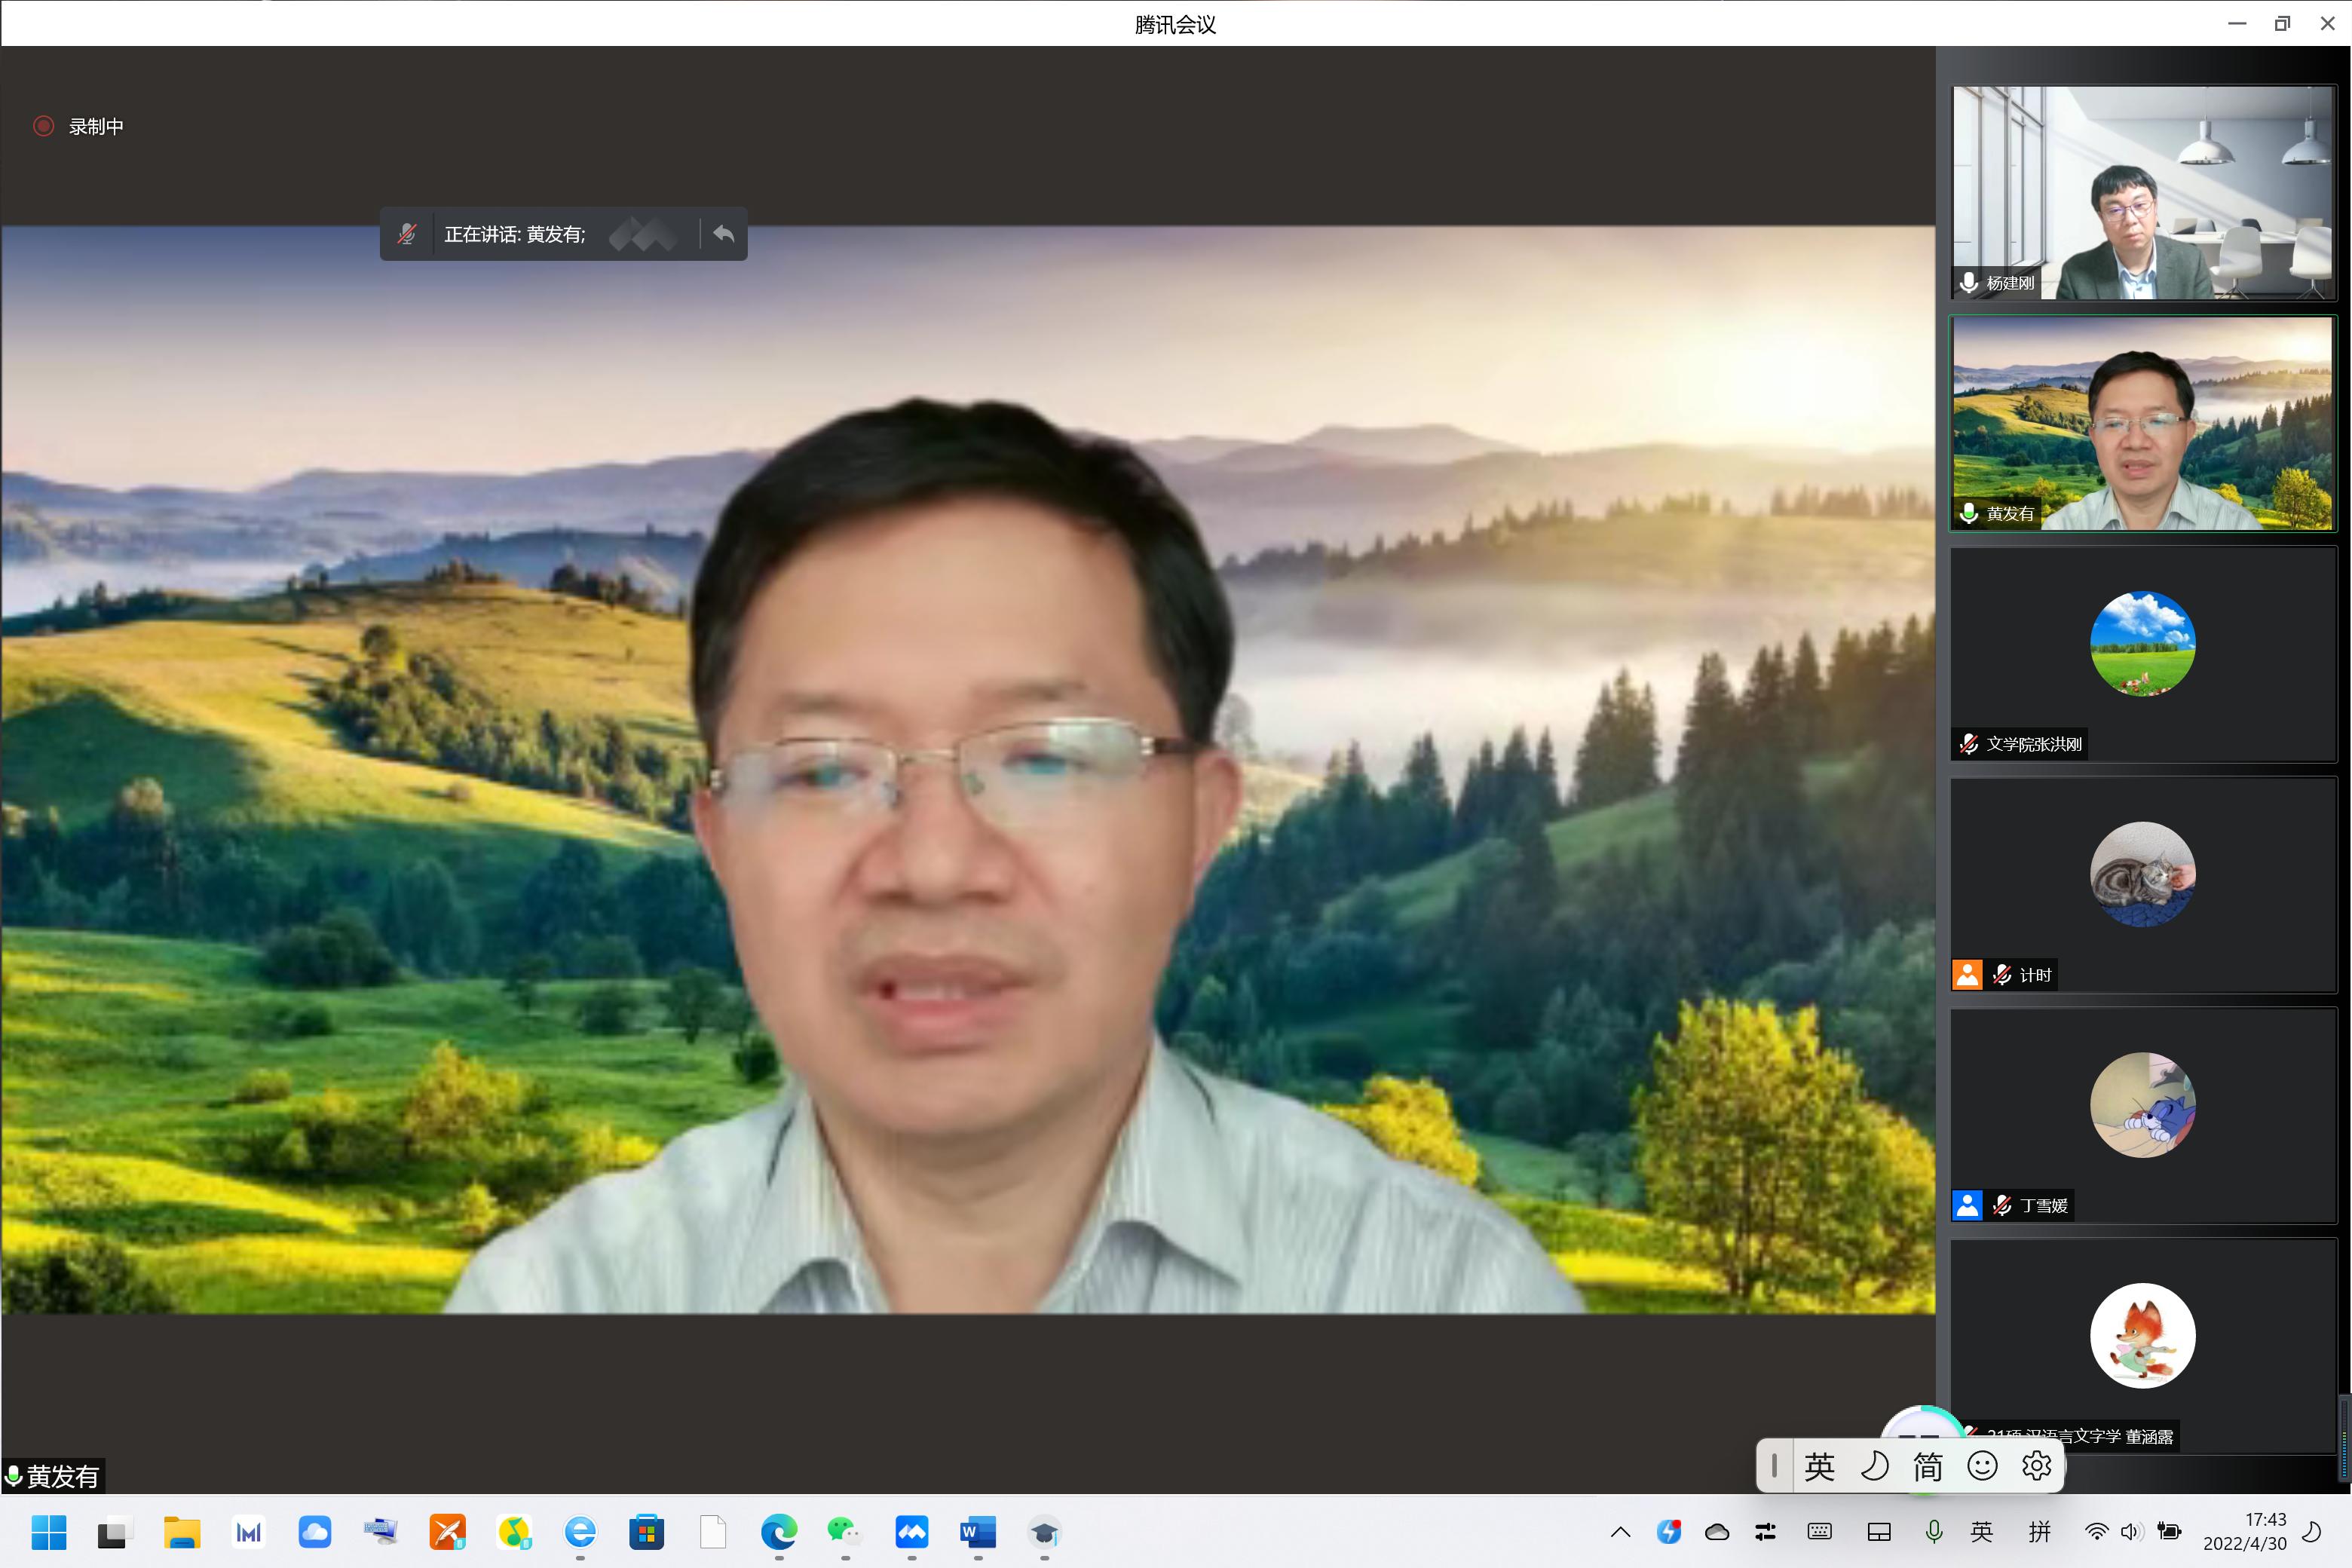Click the emoji smiley in IME toolbar
Viewport: 2352px width, 1568px height.
[1982, 1466]
